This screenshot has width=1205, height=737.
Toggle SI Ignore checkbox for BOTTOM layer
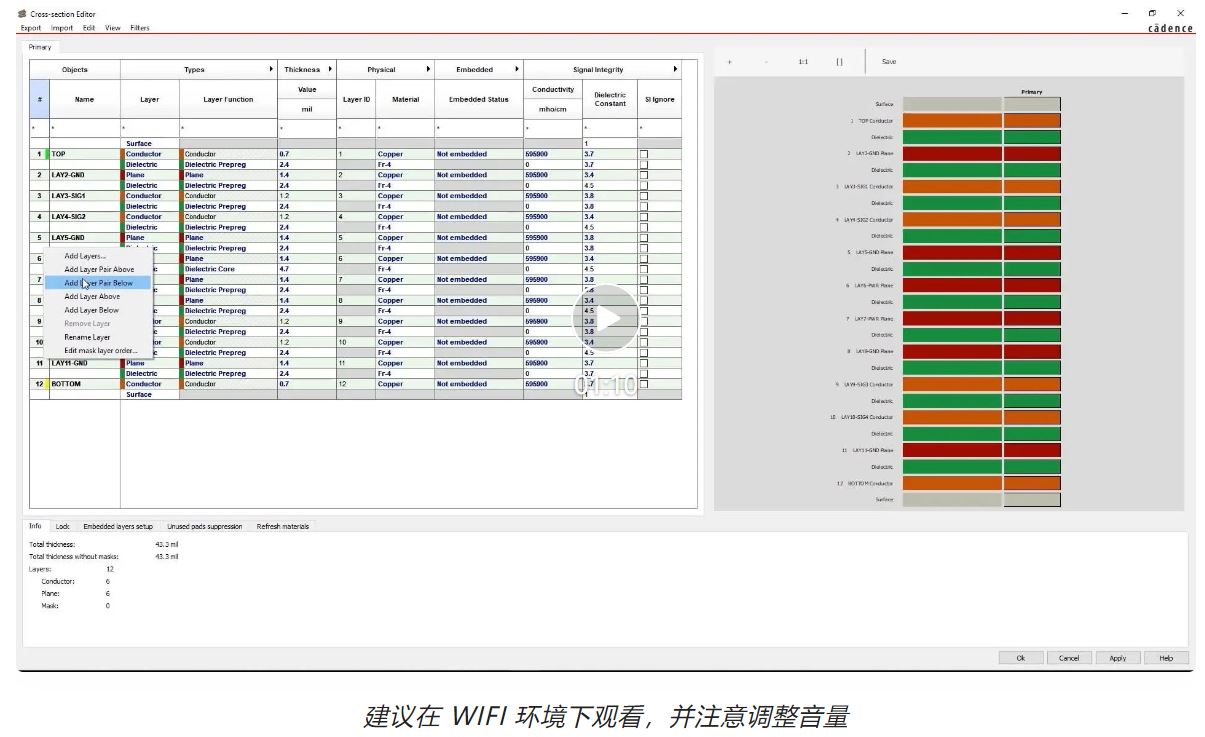[643, 384]
